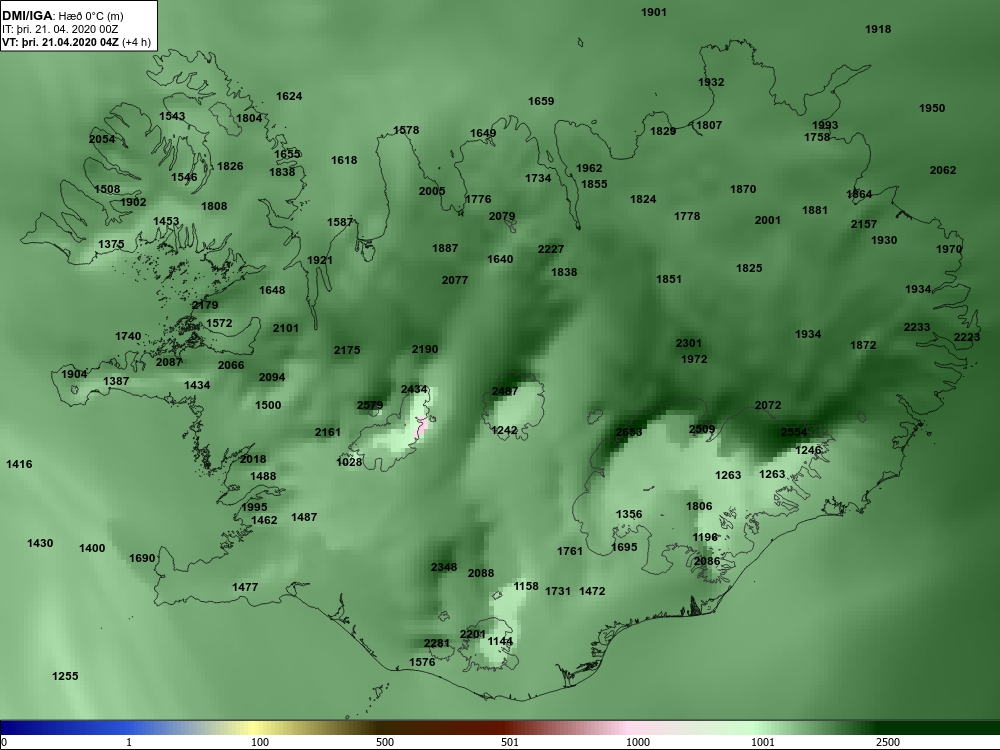Click the map value 2301
1000x750 pixels.
pos(689,343)
